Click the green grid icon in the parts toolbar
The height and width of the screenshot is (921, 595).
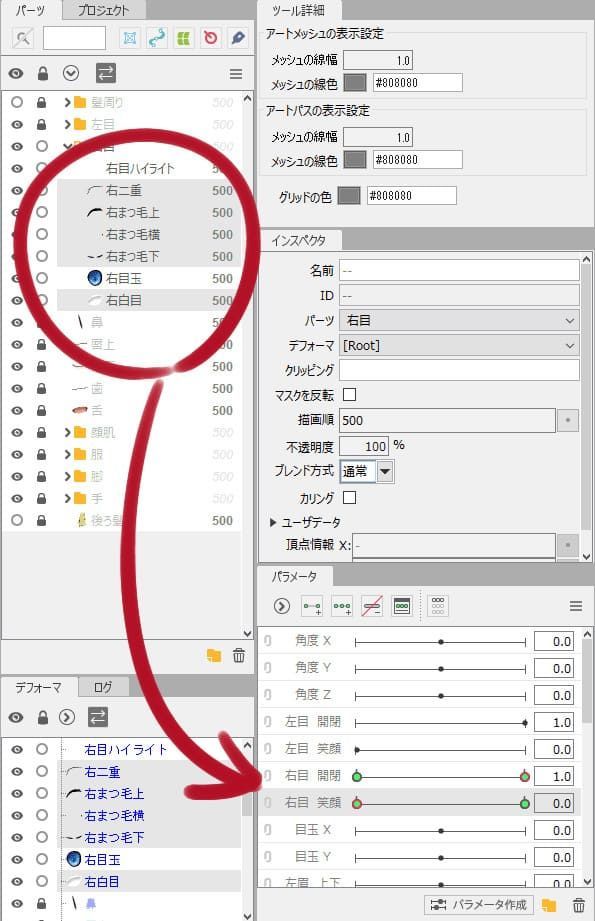pyautogui.click(x=184, y=38)
